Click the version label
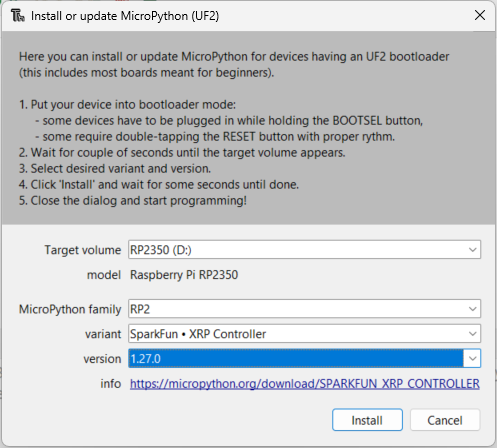Image resolution: width=497 pixels, height=448 pixels. click(102, 359)
